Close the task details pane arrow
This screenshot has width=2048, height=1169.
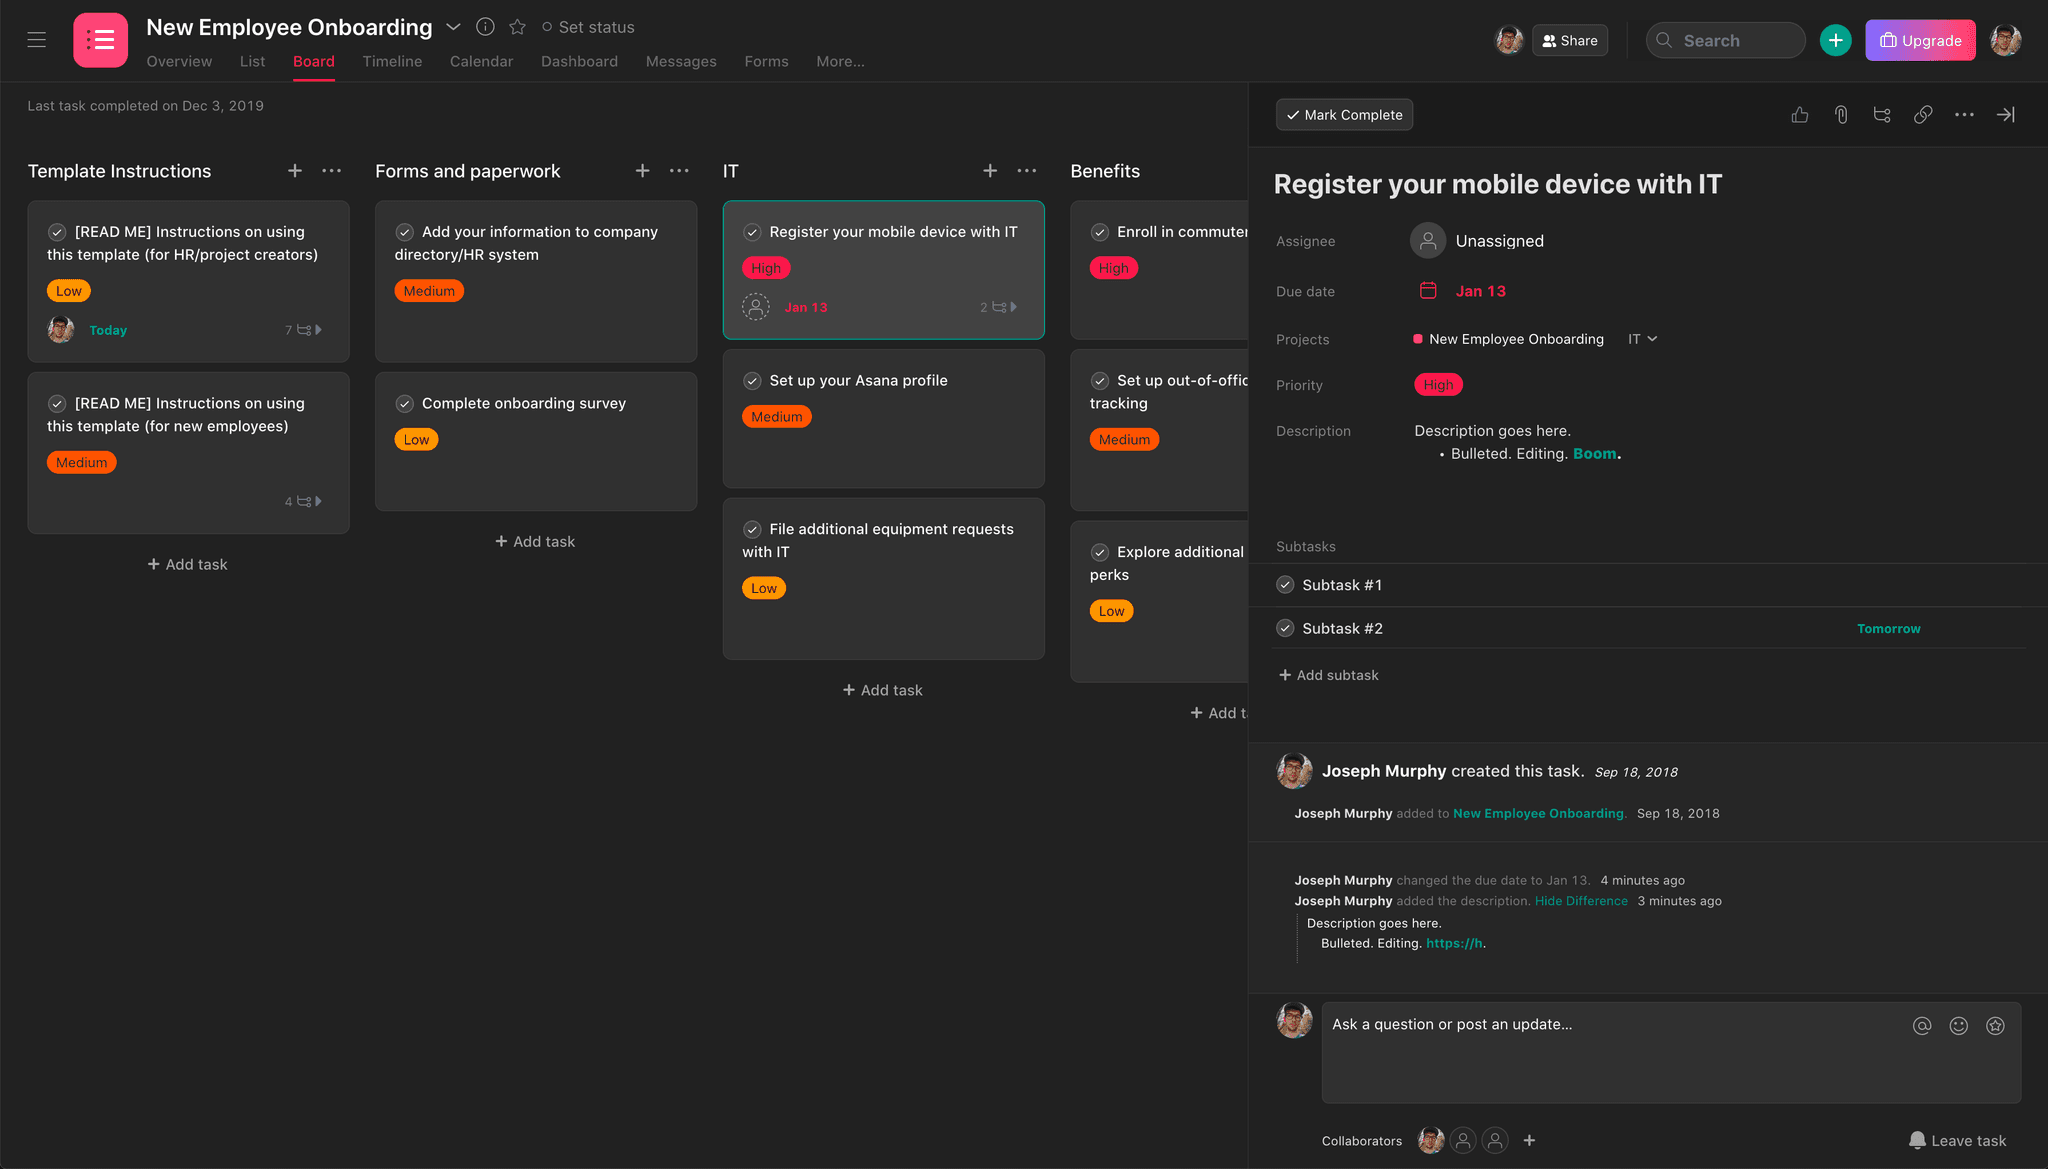(2005, 115)
